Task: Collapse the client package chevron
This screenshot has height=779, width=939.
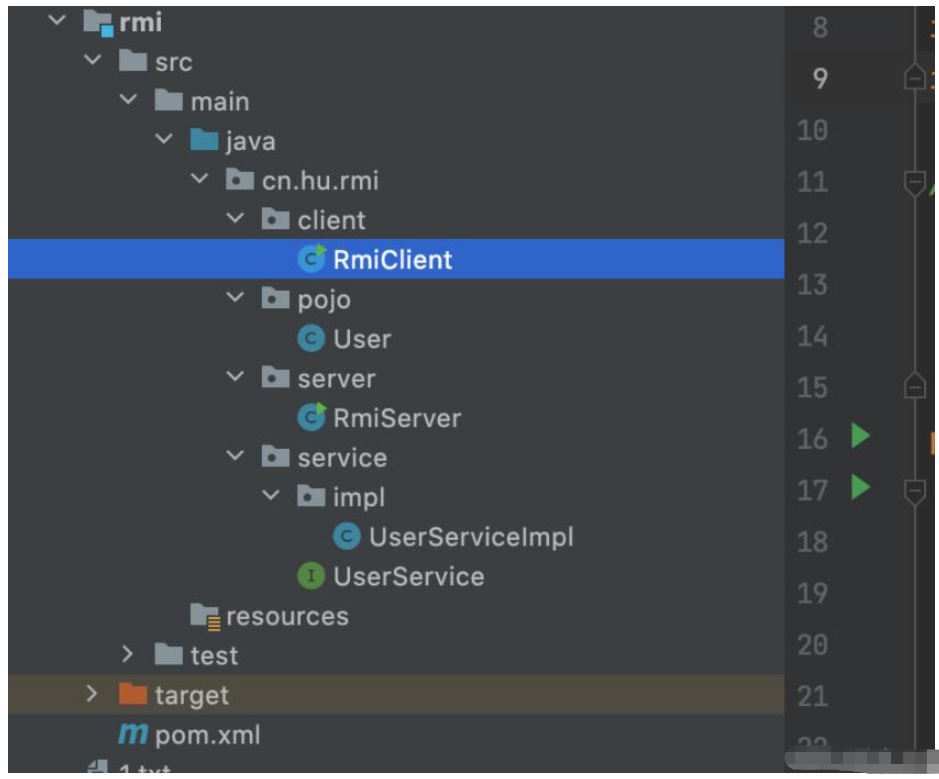Action: click(235, 219)
